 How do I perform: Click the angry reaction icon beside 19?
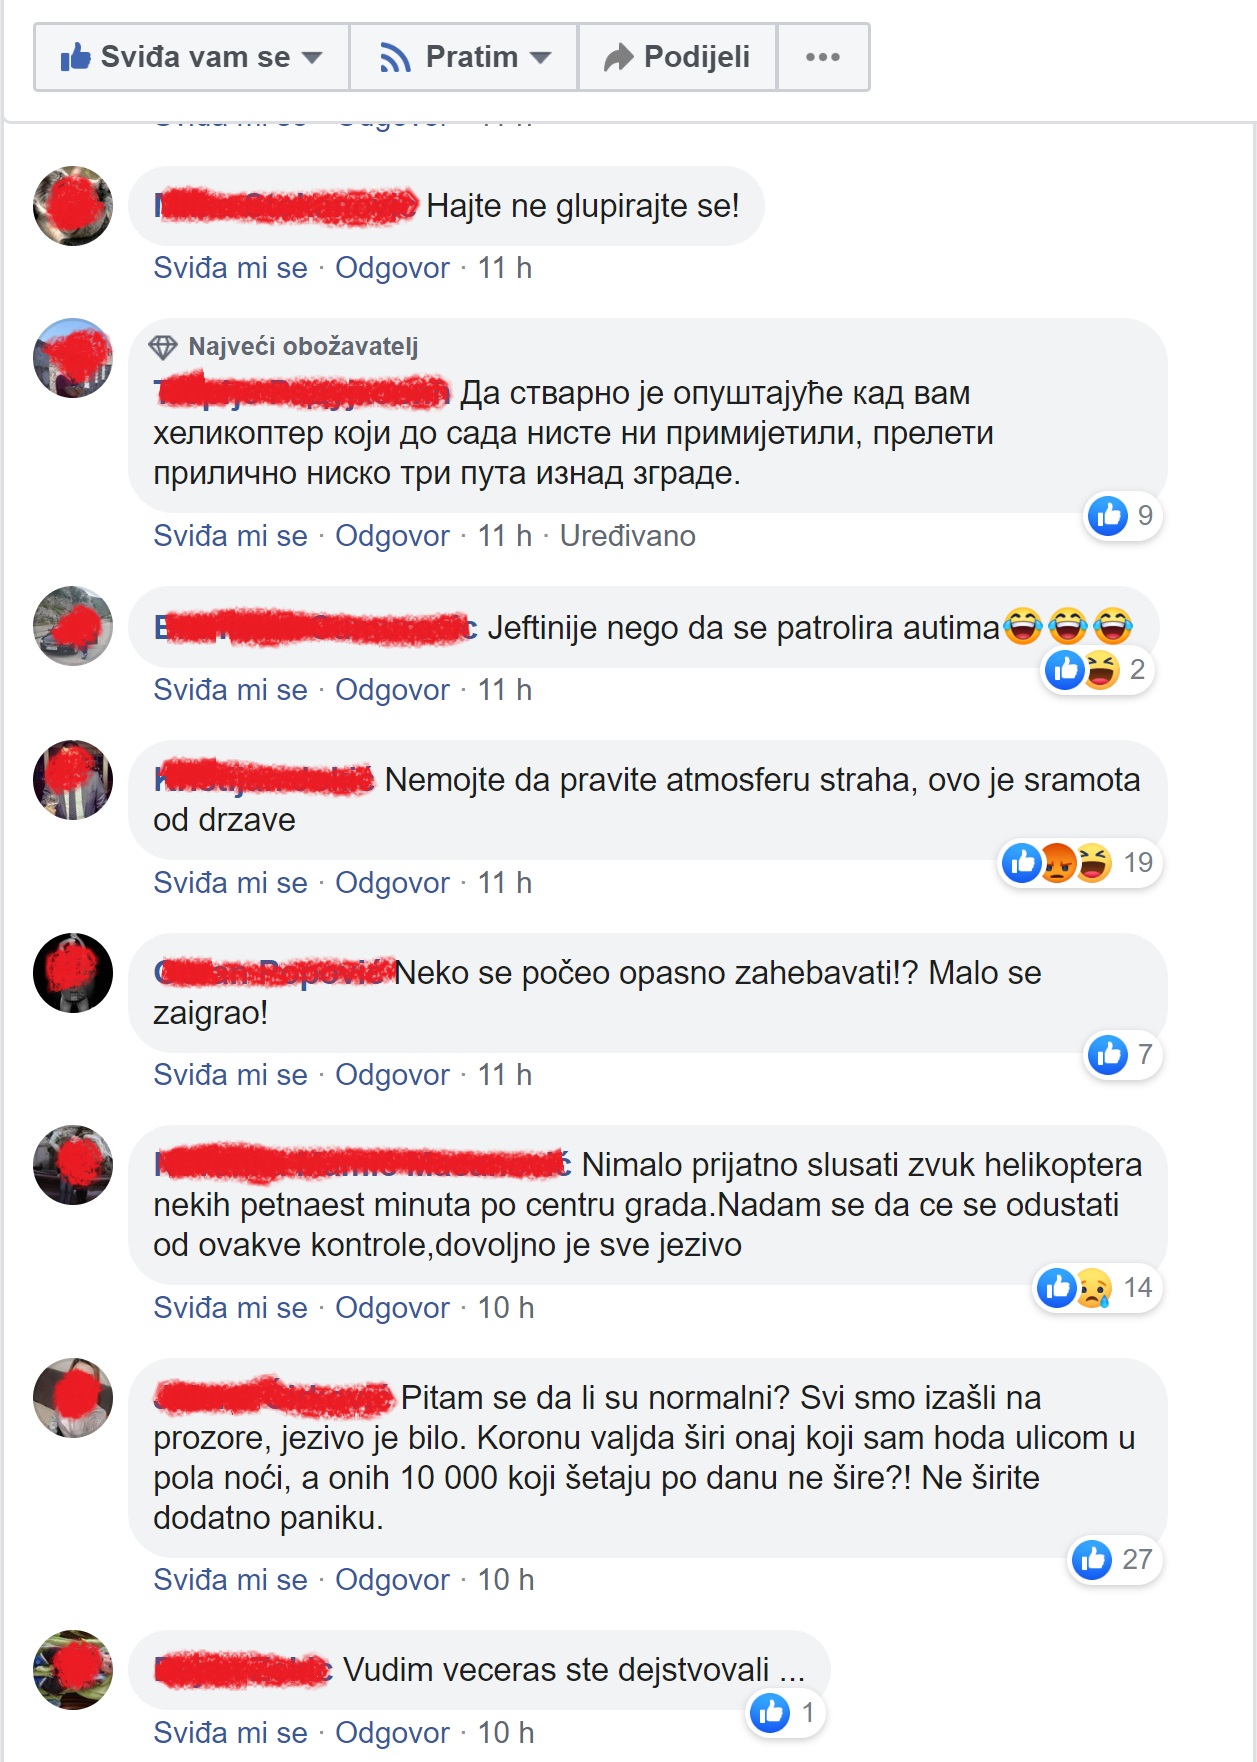[x=1058, y=863]
